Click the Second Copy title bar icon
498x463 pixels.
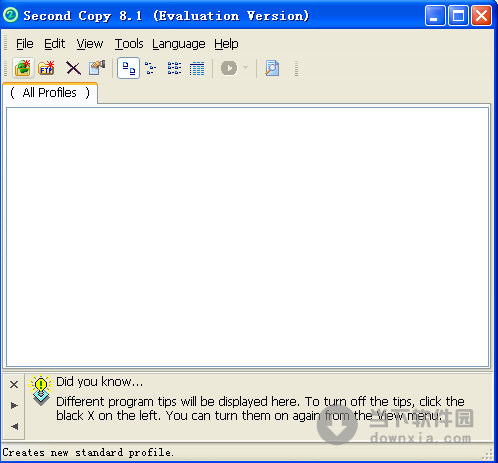tap(11, 15)
